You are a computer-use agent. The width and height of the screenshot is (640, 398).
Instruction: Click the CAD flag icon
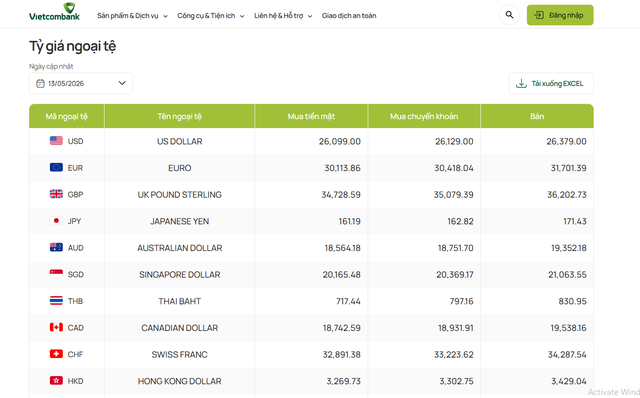pyautogui.click(x=56, y=327)
